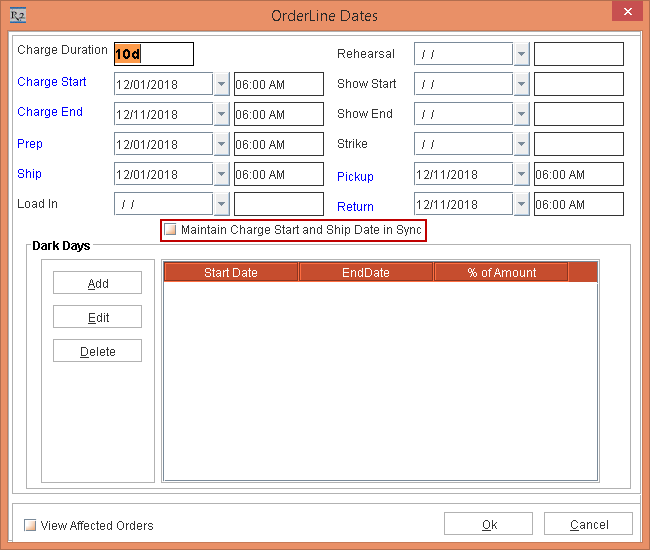The height and width of the screenshot is (550, 650).
Task: Toggle the View Affected Orders checkbox
Action: coord(30,525)
